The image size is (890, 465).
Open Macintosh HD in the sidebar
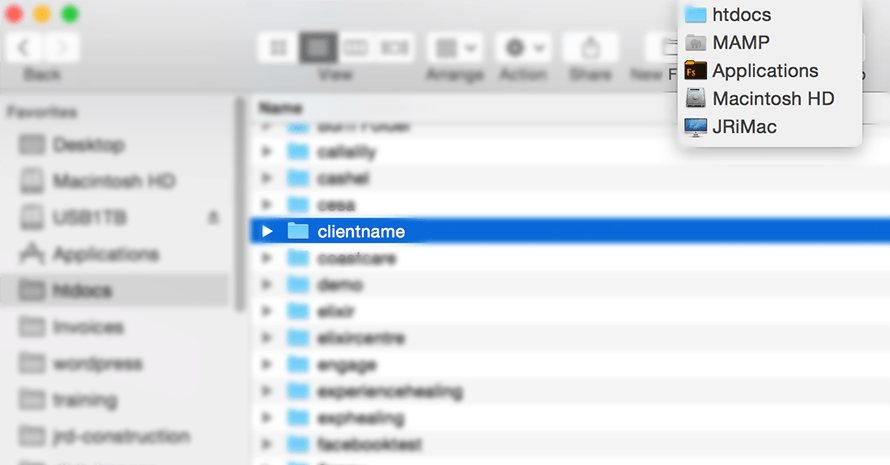pos(114,181)
